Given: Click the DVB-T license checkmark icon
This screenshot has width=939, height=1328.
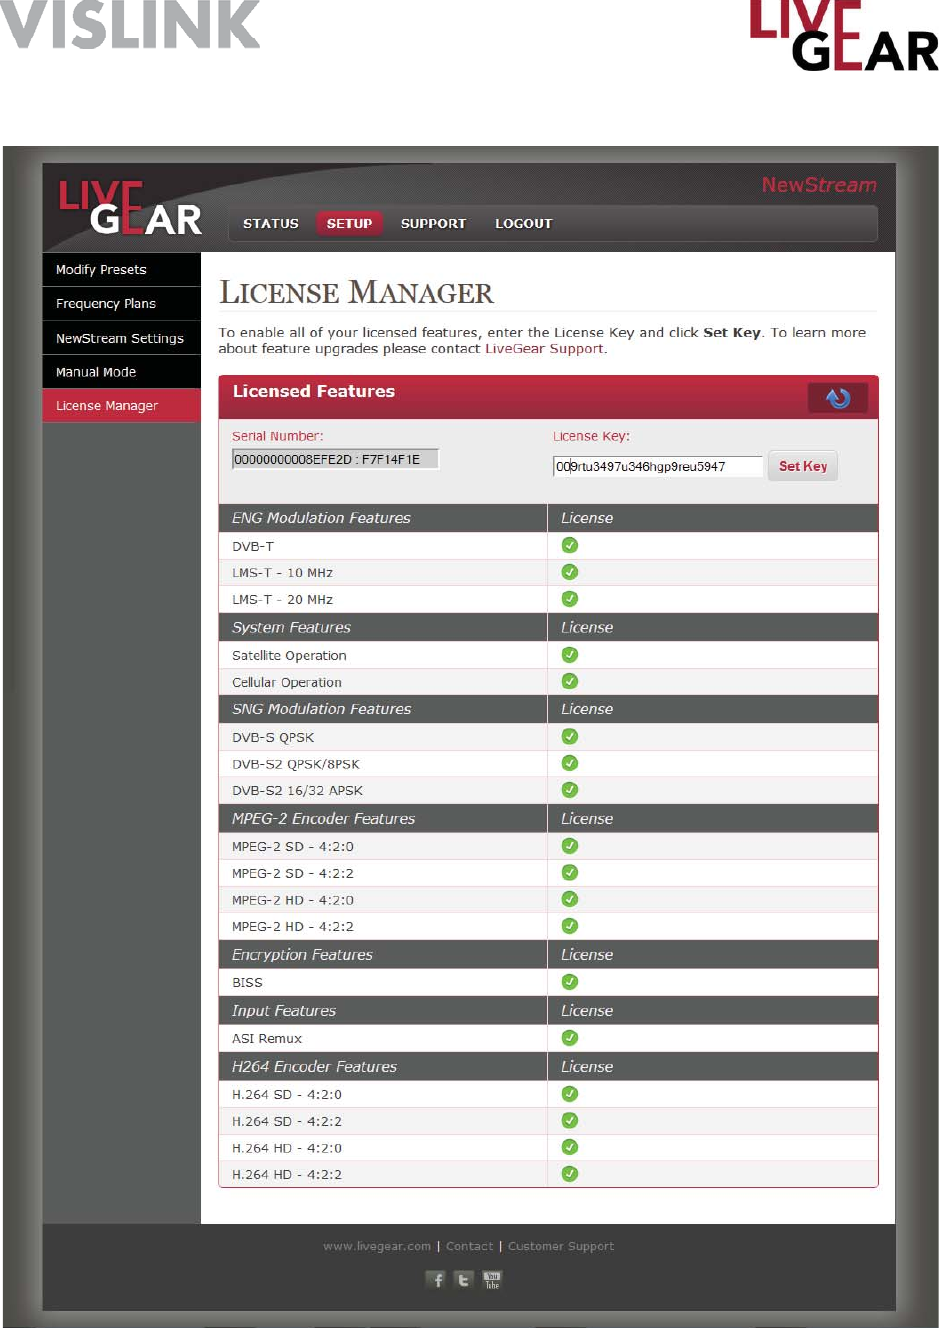Looking at the screenshot, I should (570, 545).
